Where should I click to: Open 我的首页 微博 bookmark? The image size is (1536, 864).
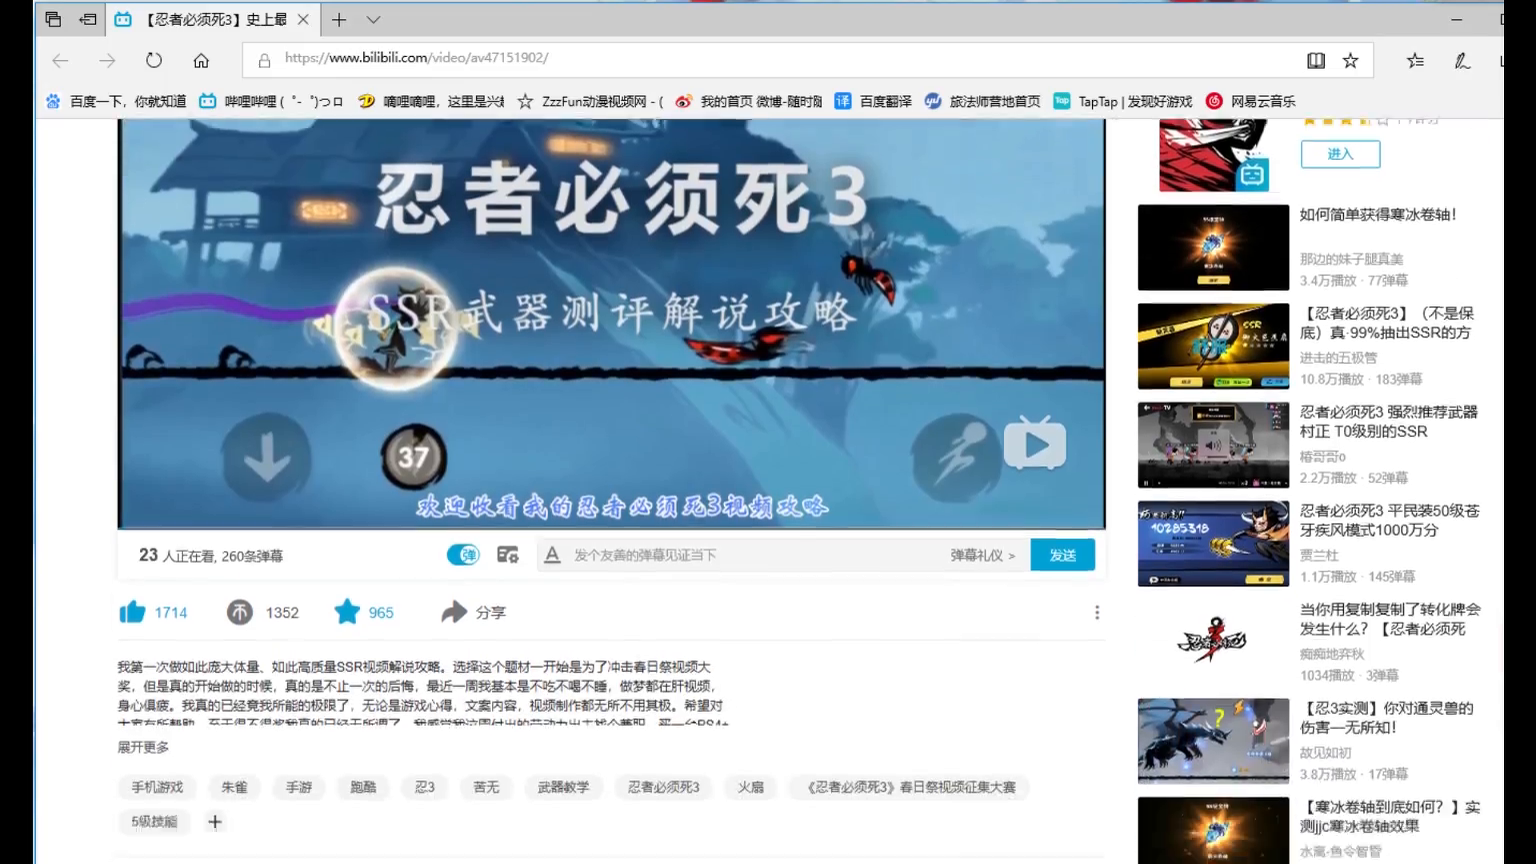tap(749, 101)
